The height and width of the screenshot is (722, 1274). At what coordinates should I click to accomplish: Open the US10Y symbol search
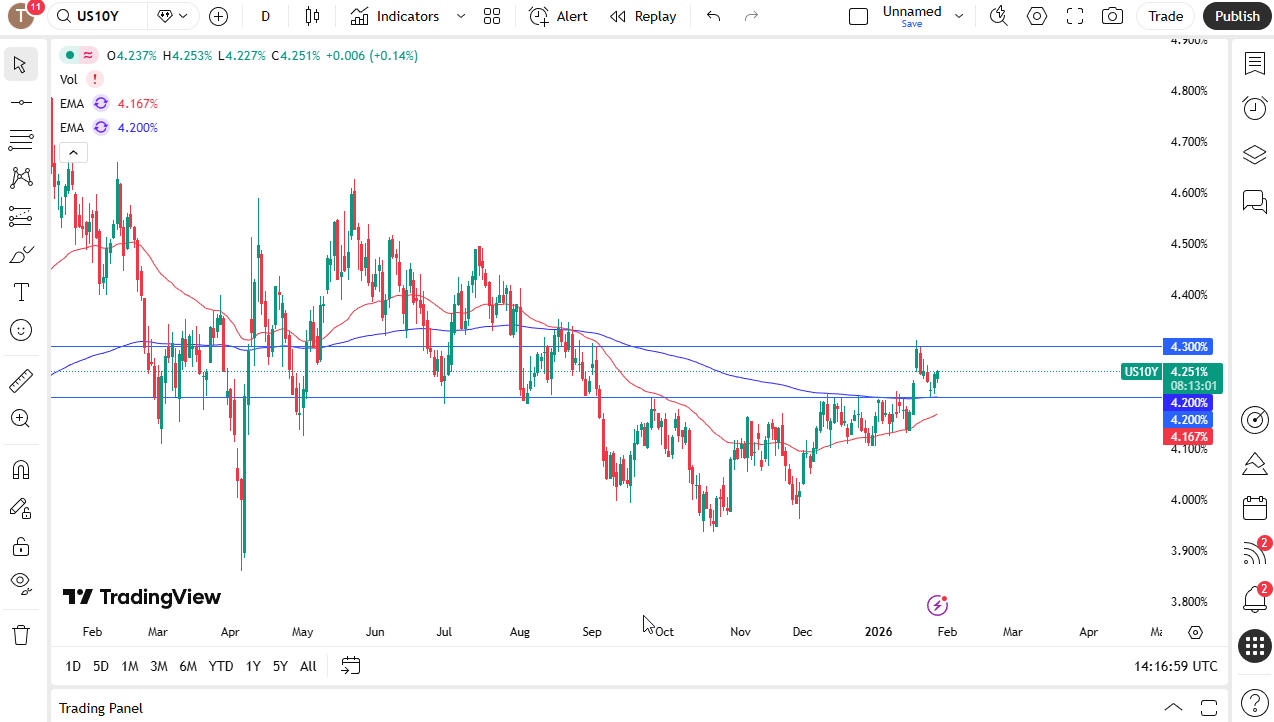coord(98,16)
